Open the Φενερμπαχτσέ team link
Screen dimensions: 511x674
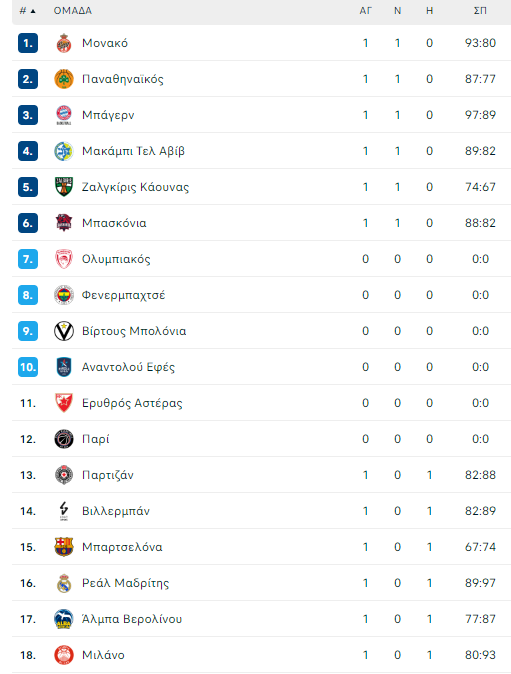tap(123, 295)
